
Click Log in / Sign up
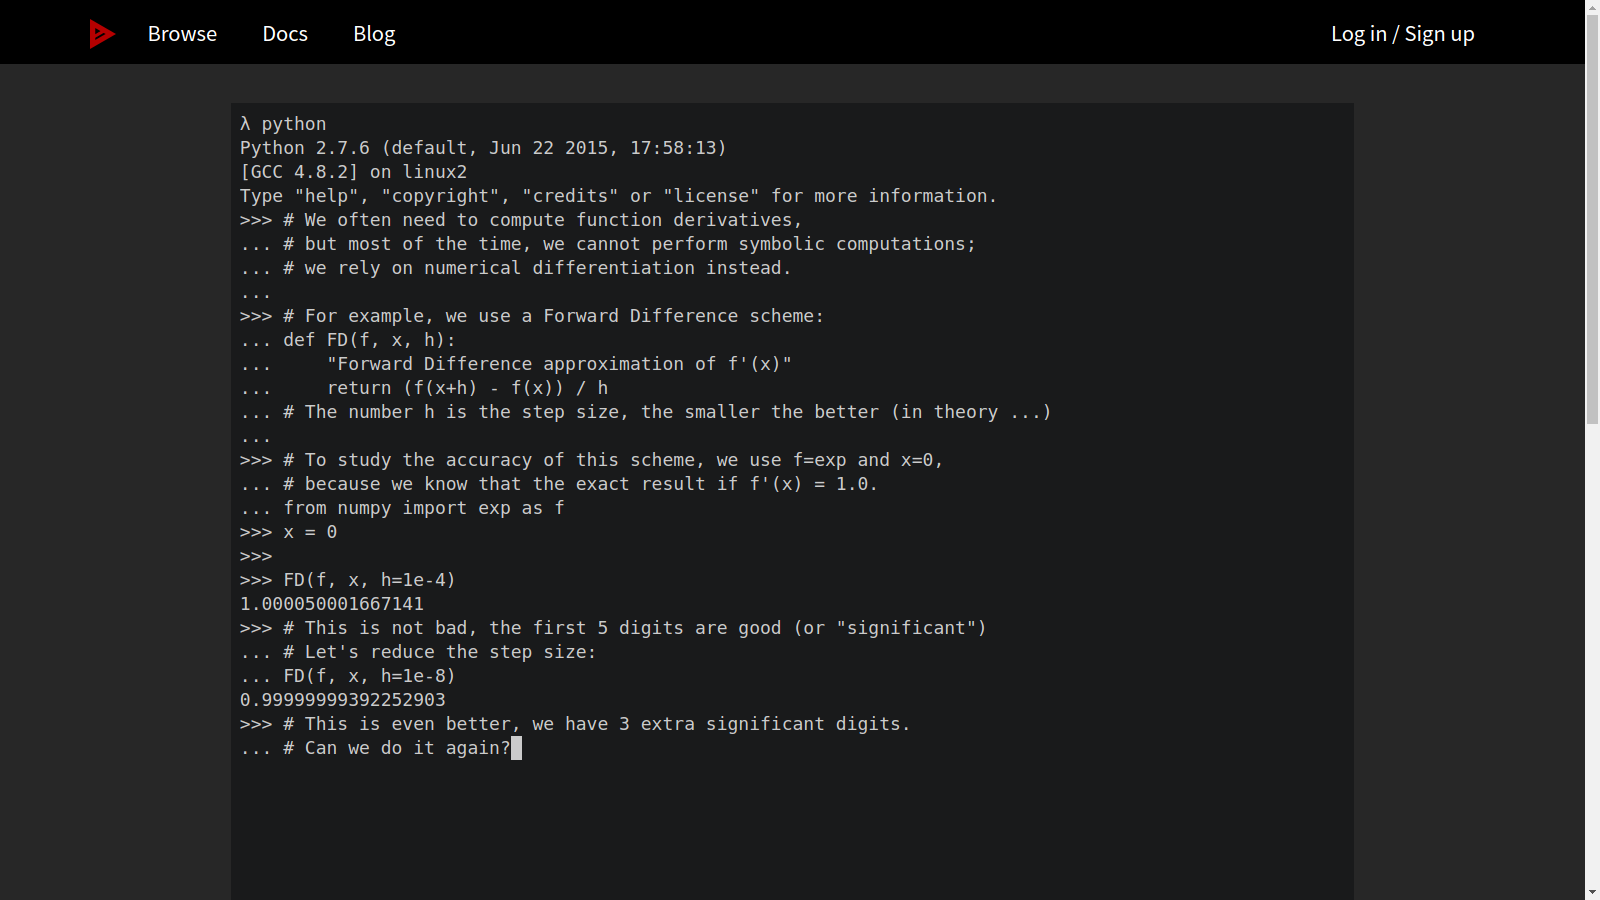click(1402, 34)
